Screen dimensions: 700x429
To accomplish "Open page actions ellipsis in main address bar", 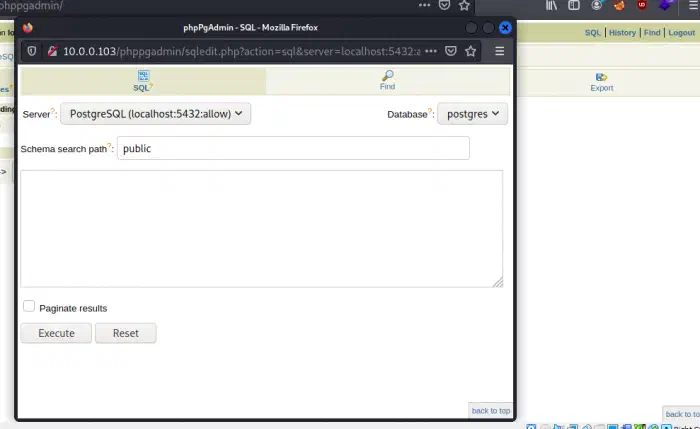I will tap(425, 5).
